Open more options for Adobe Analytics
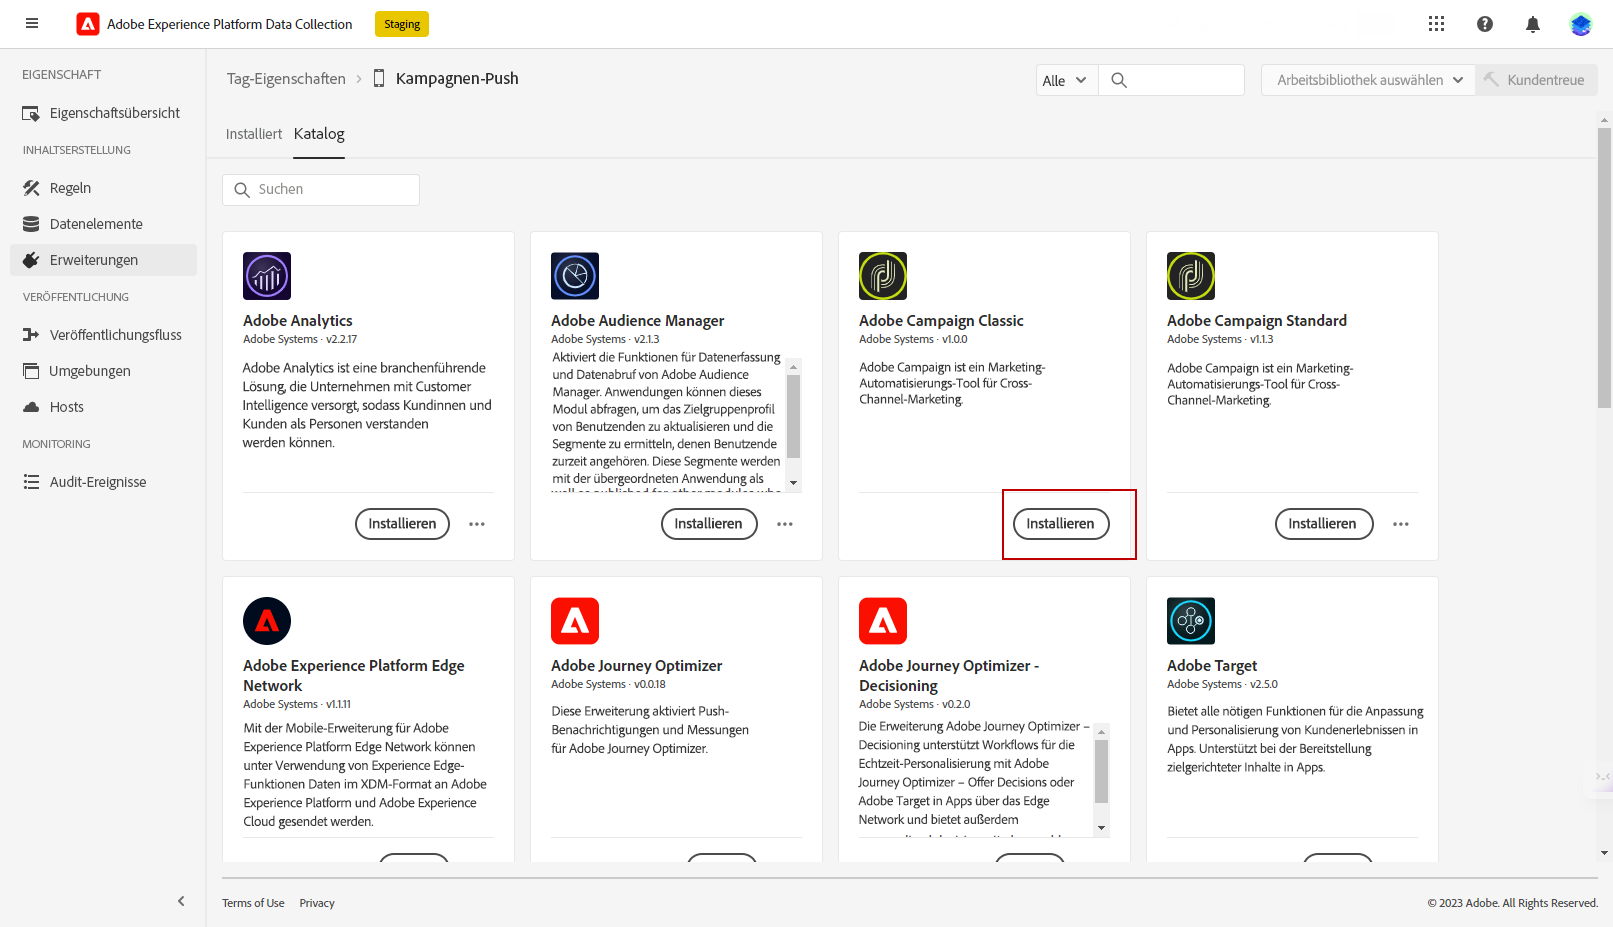The width and height of the screenshot is (1613, 927). coord(477,524)
